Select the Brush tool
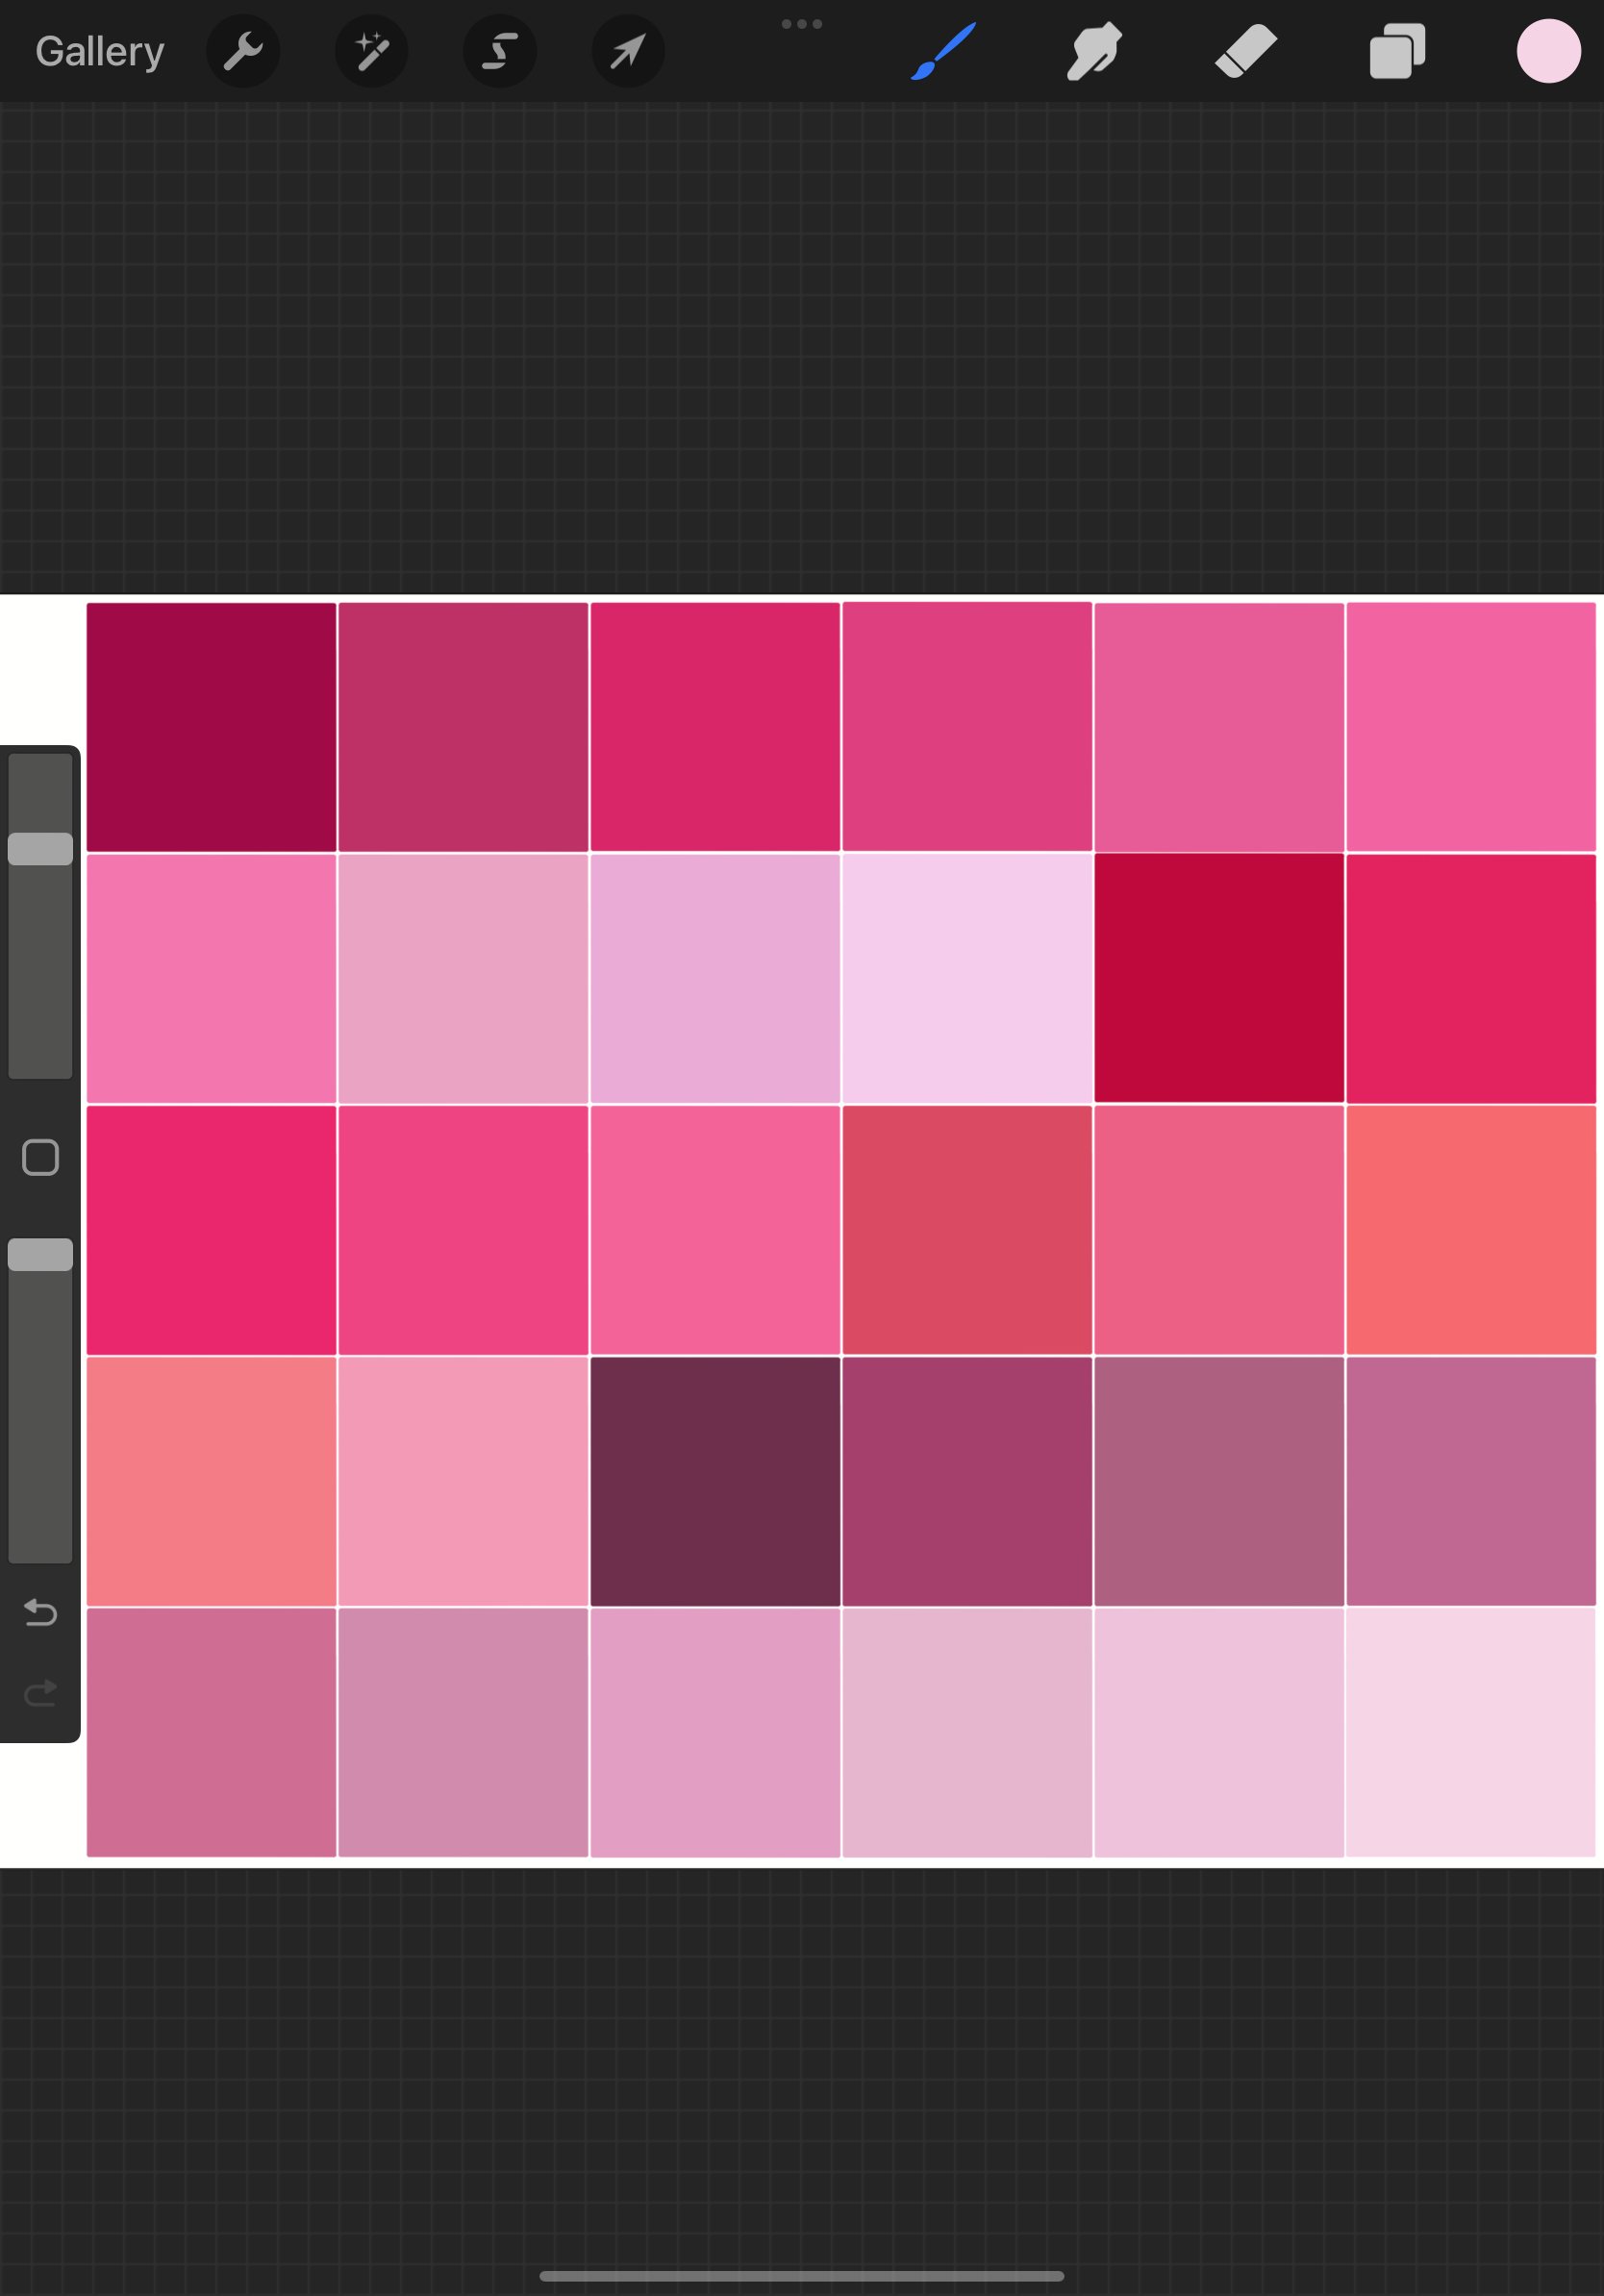This screenshot has width=1604, height=2296. (940, 51)
